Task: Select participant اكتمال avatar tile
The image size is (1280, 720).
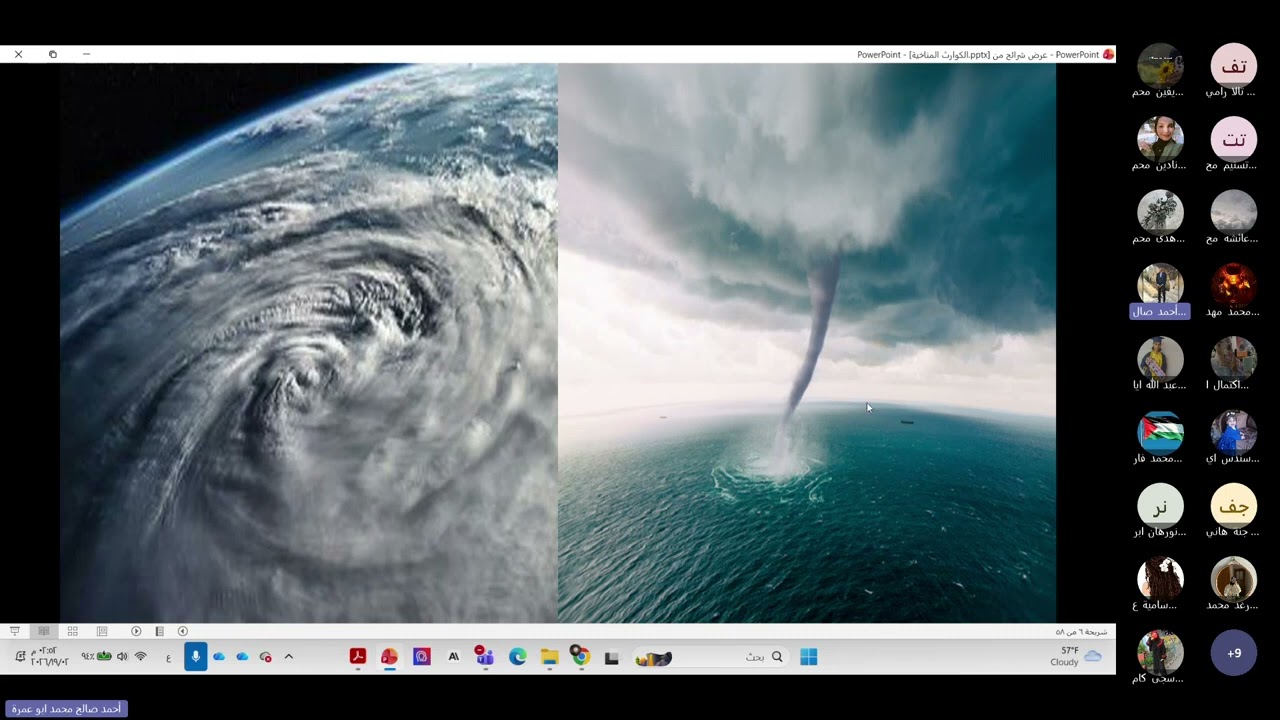Action: [x=1234, y=364]
